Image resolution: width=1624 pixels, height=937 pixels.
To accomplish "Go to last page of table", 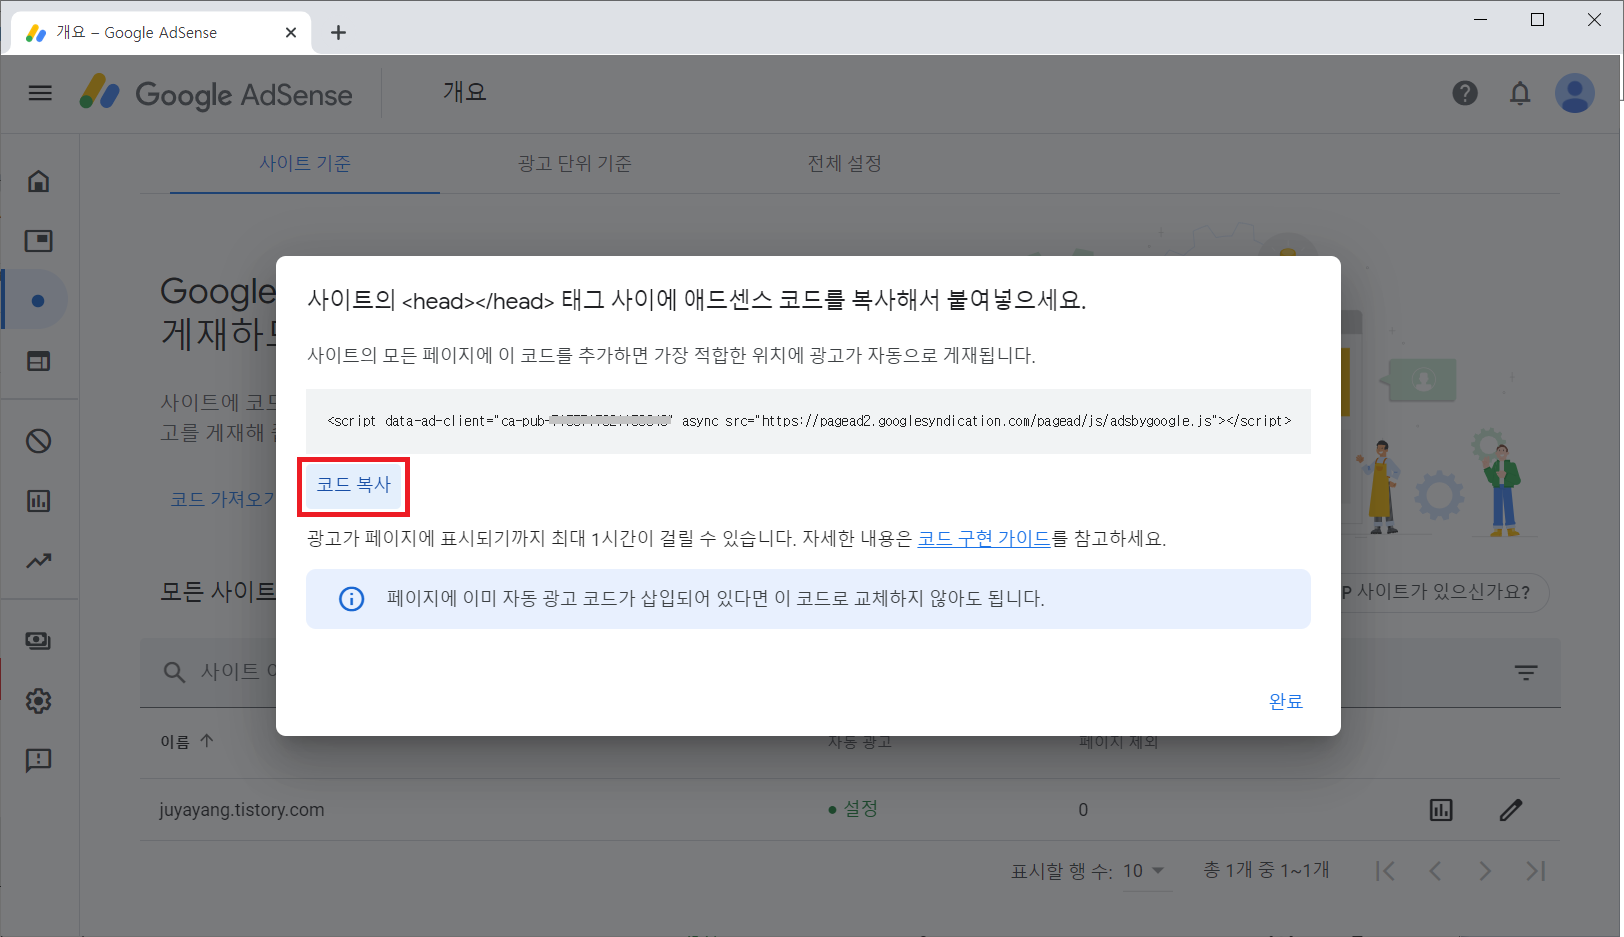I will [x=1536, y=871].
